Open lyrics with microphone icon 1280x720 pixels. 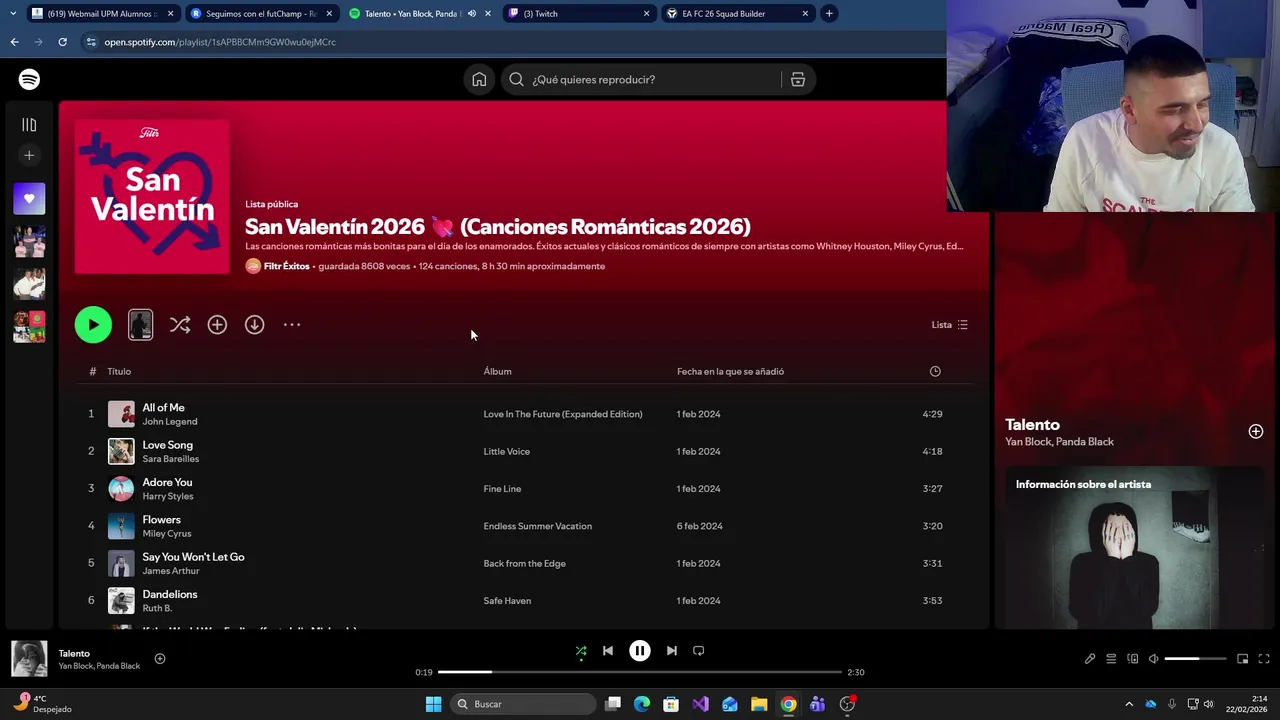[x=1090, y=659]
